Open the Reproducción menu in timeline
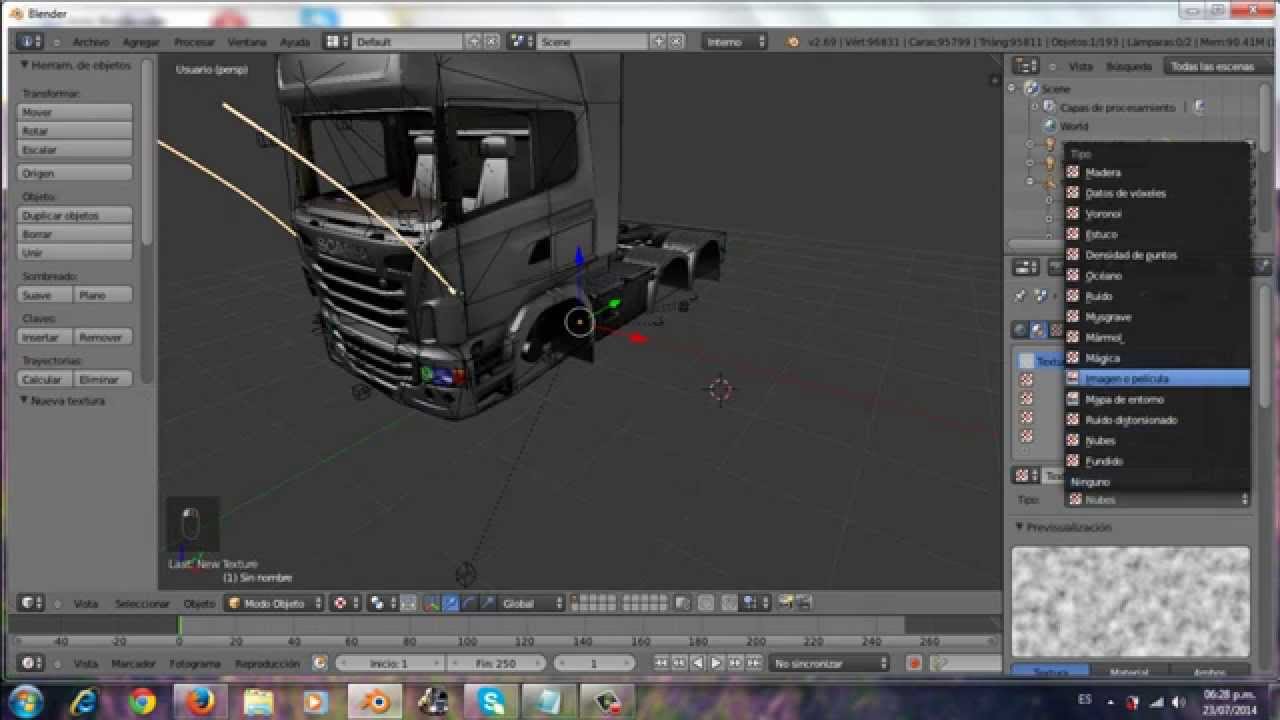 tap(267, 664)
